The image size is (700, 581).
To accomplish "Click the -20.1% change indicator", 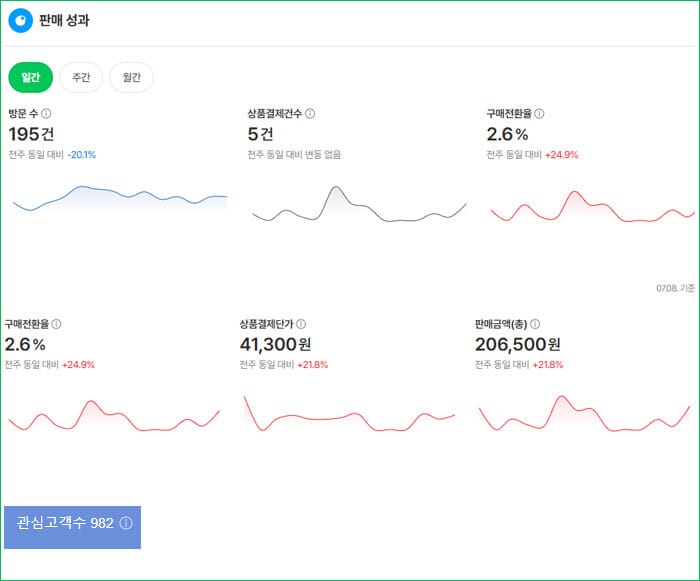I will click(x=82, y=155).
